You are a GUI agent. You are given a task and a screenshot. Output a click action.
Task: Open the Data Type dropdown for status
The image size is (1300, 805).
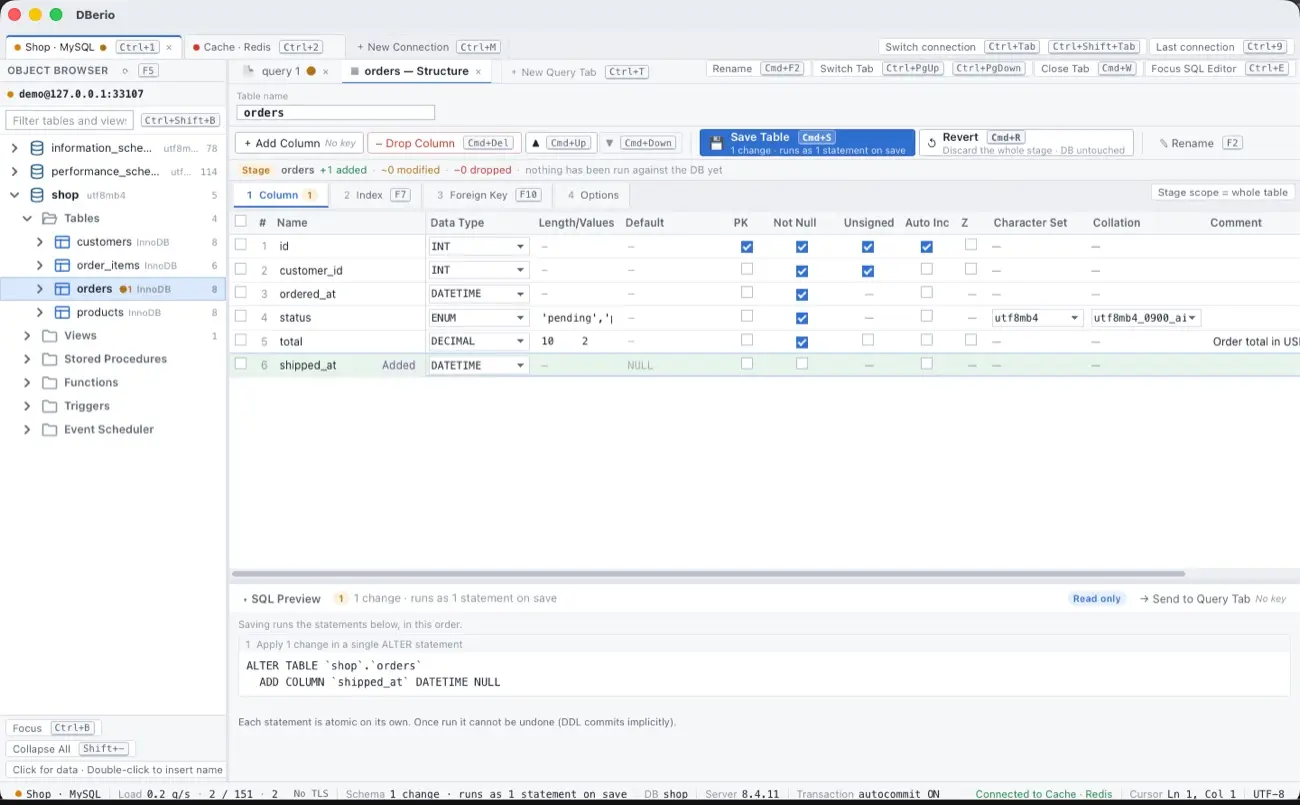tap(478, 318)
